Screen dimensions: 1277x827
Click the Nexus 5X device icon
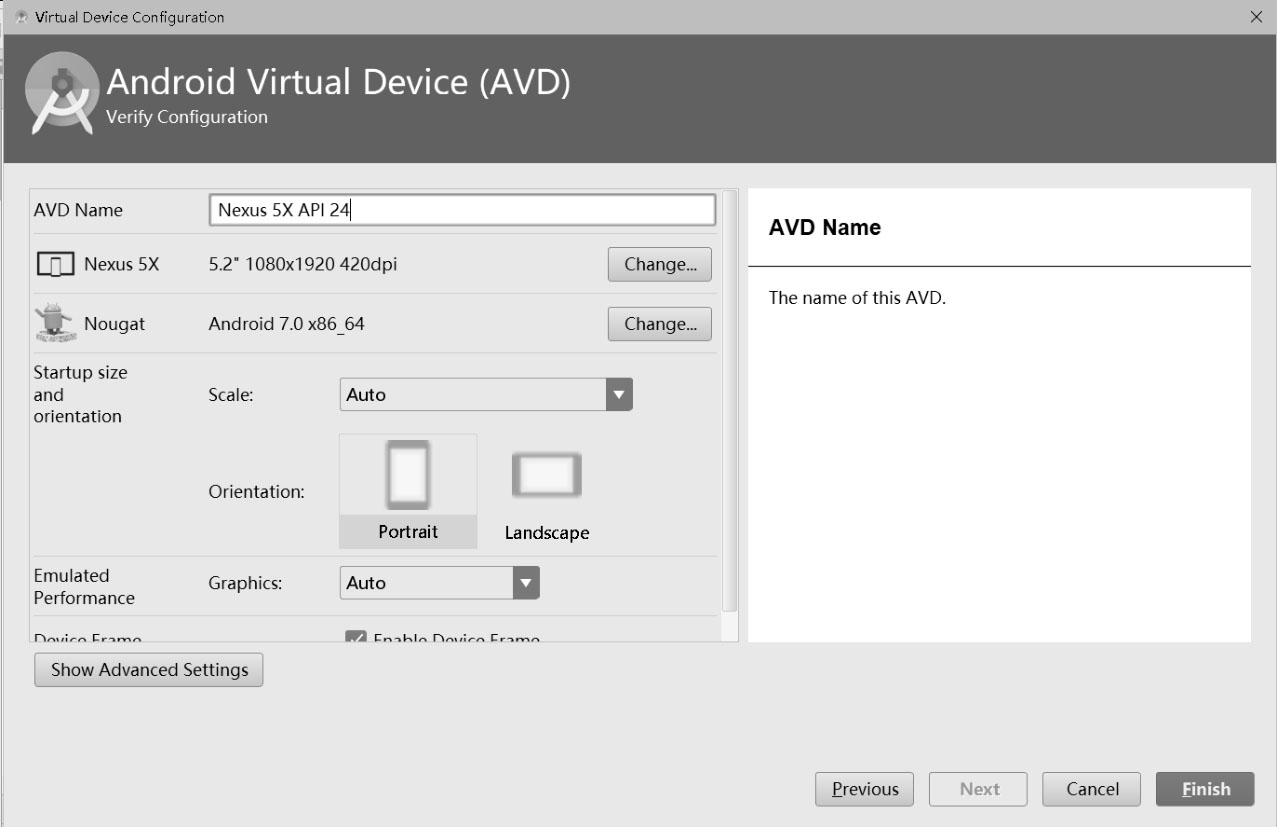point(55,265)
